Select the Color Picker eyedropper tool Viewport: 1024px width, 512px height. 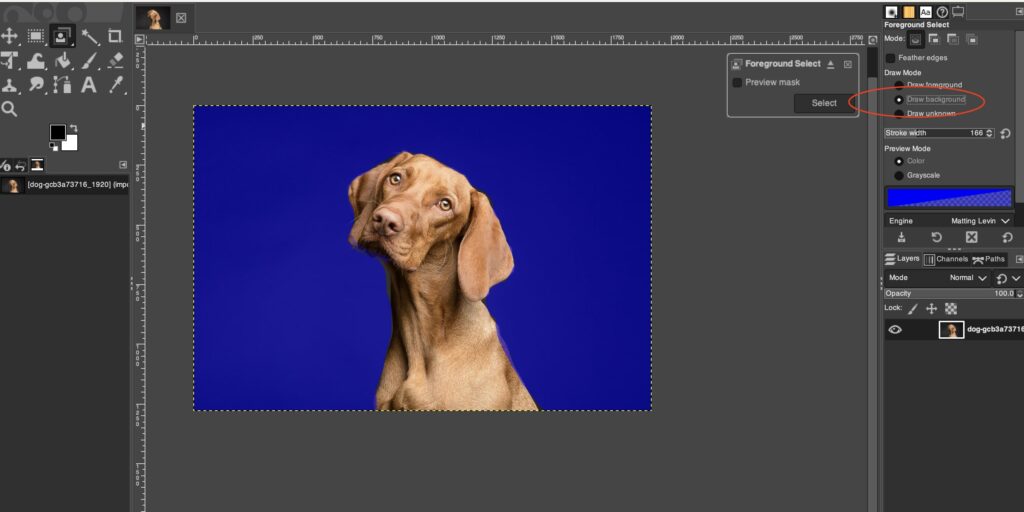pos(116,84)
